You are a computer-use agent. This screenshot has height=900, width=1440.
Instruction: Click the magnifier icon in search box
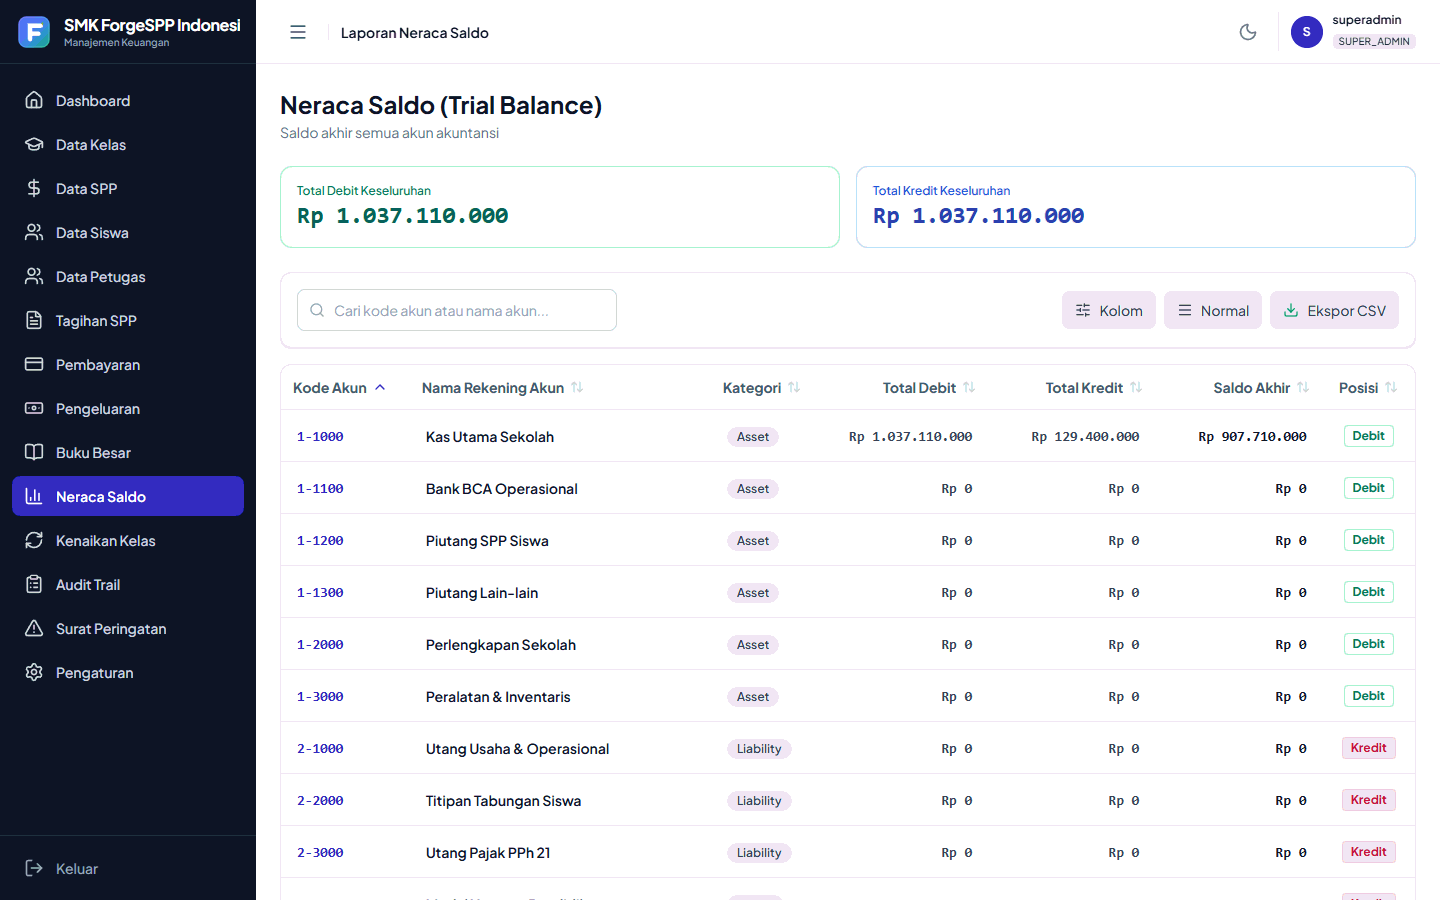point(317,310)
